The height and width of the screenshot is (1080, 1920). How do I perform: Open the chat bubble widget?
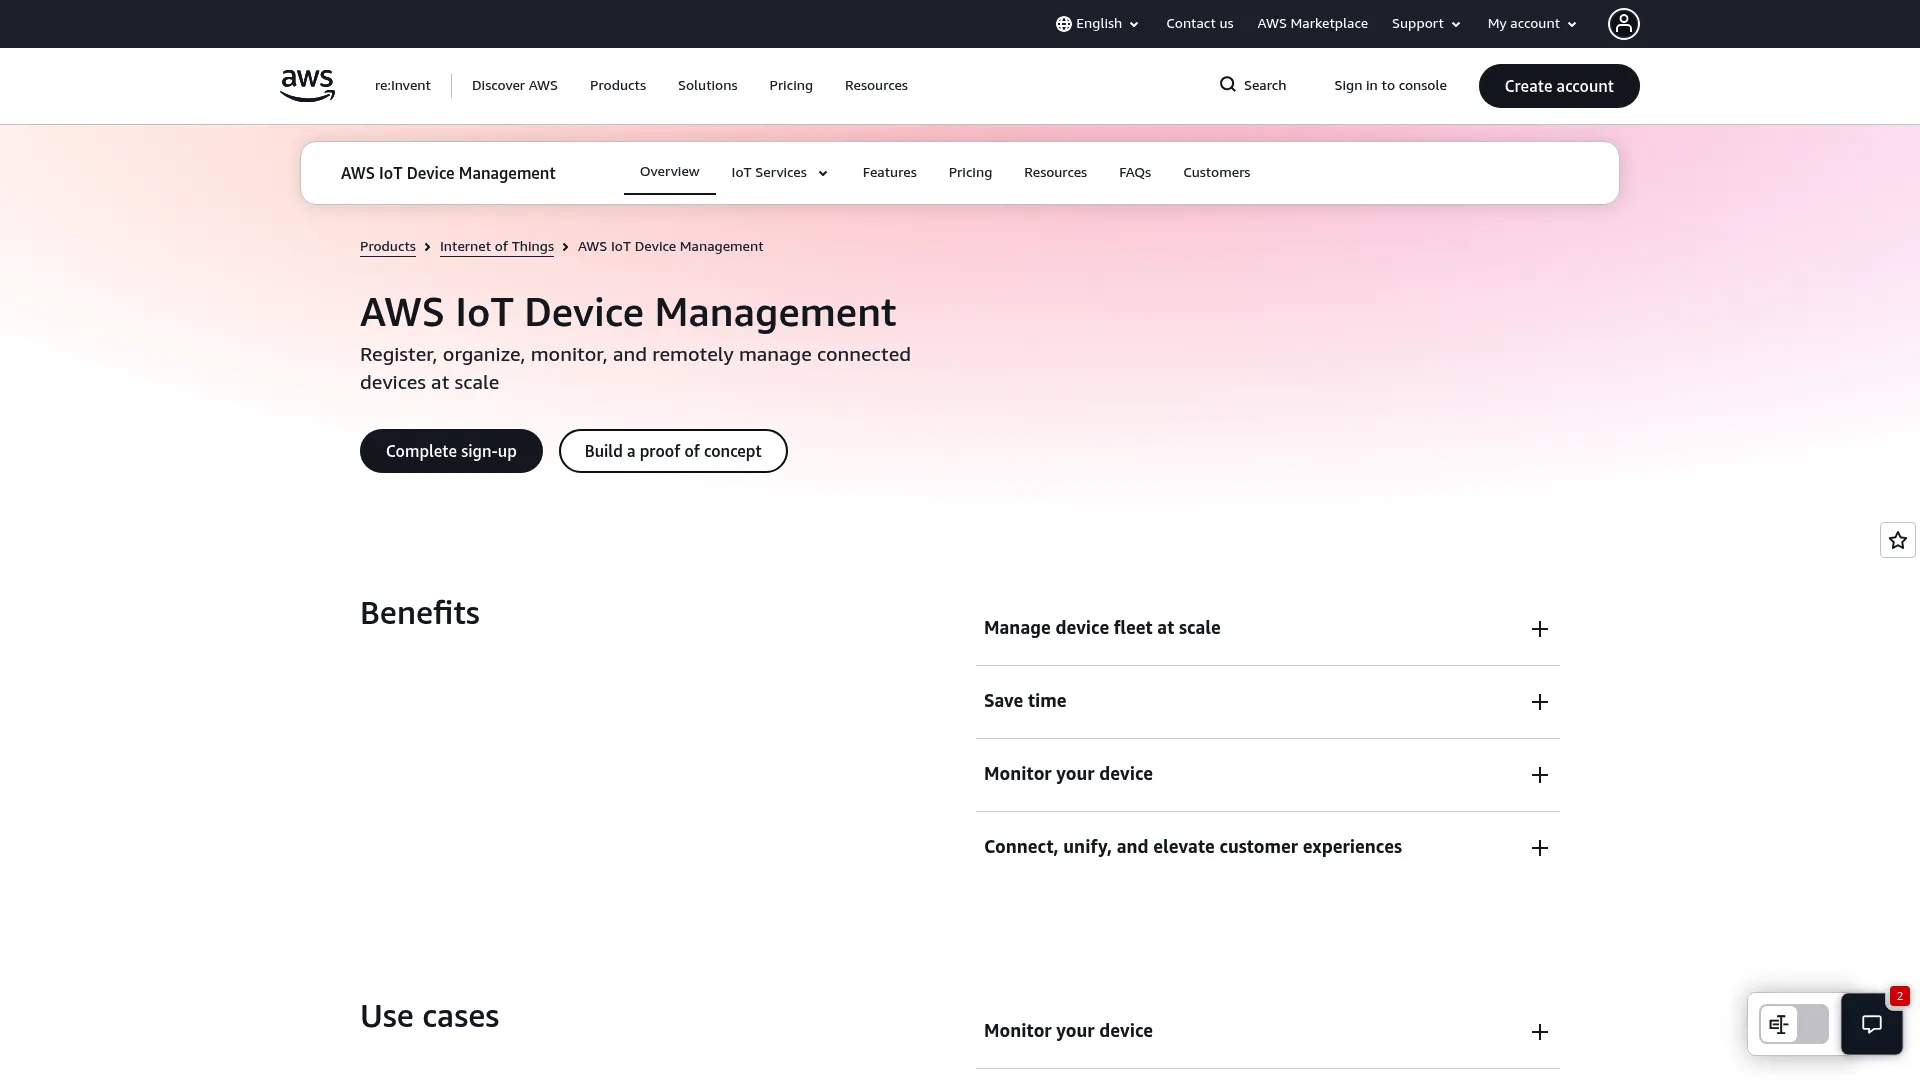click(1871, 1024)
